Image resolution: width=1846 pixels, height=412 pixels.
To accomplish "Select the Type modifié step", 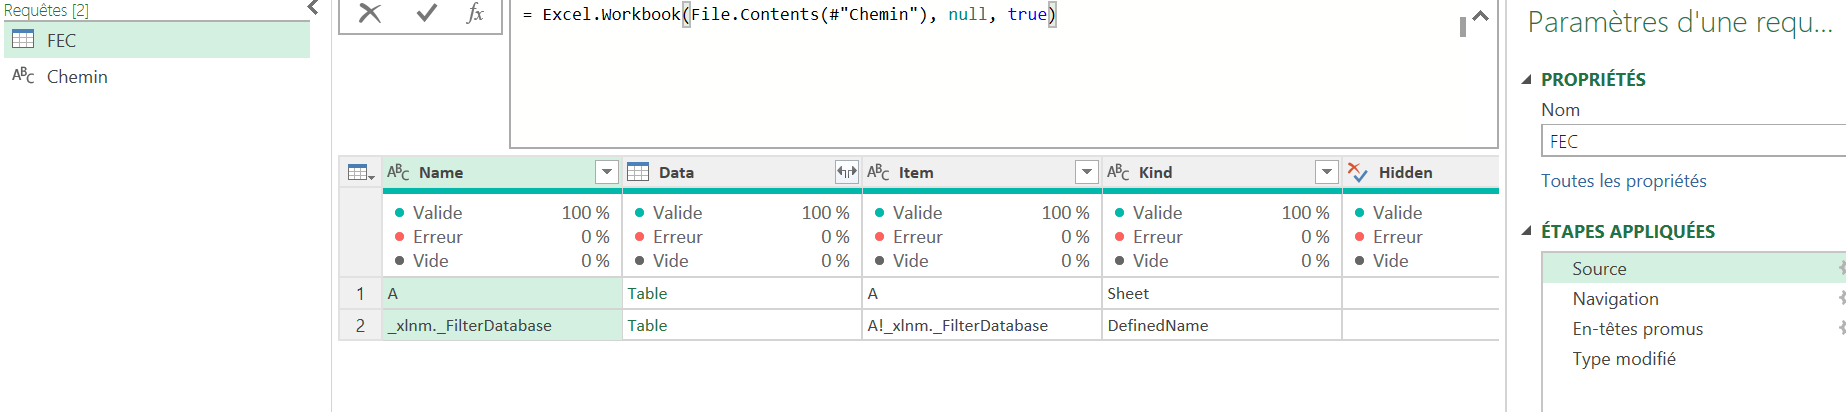I will click(1694, 358).
